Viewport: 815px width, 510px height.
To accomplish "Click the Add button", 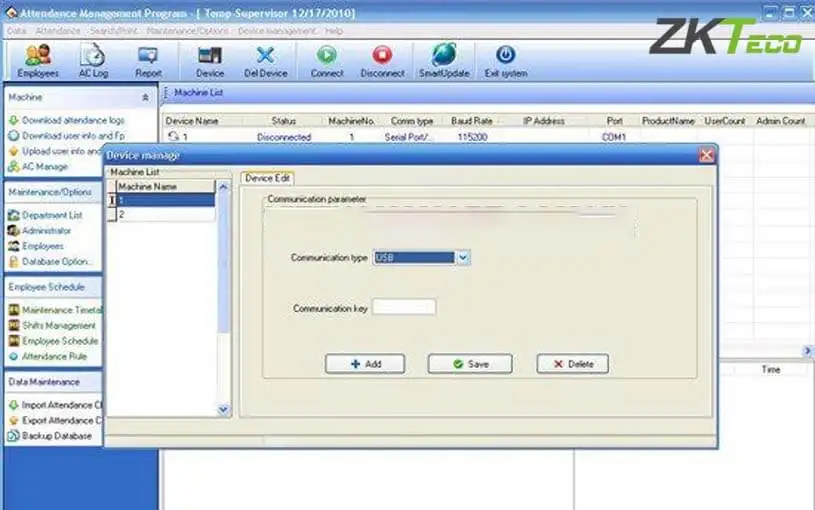I will pyautogui.click(x=365, y=364).
